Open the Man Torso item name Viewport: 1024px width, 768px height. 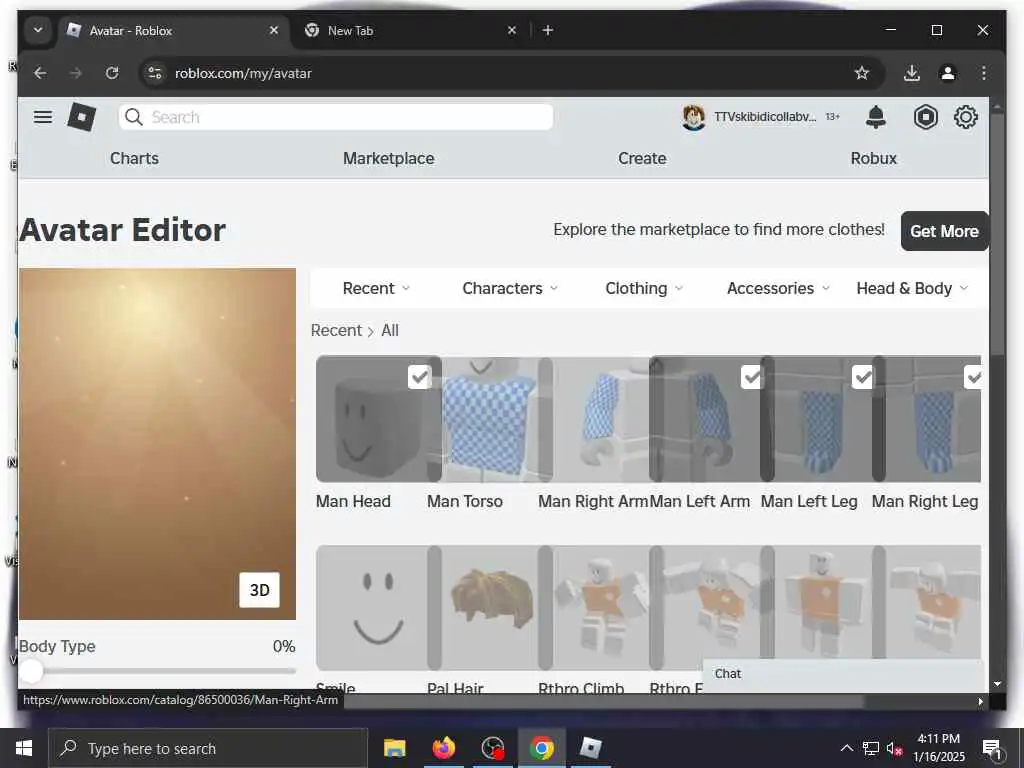tap(464, 502)
